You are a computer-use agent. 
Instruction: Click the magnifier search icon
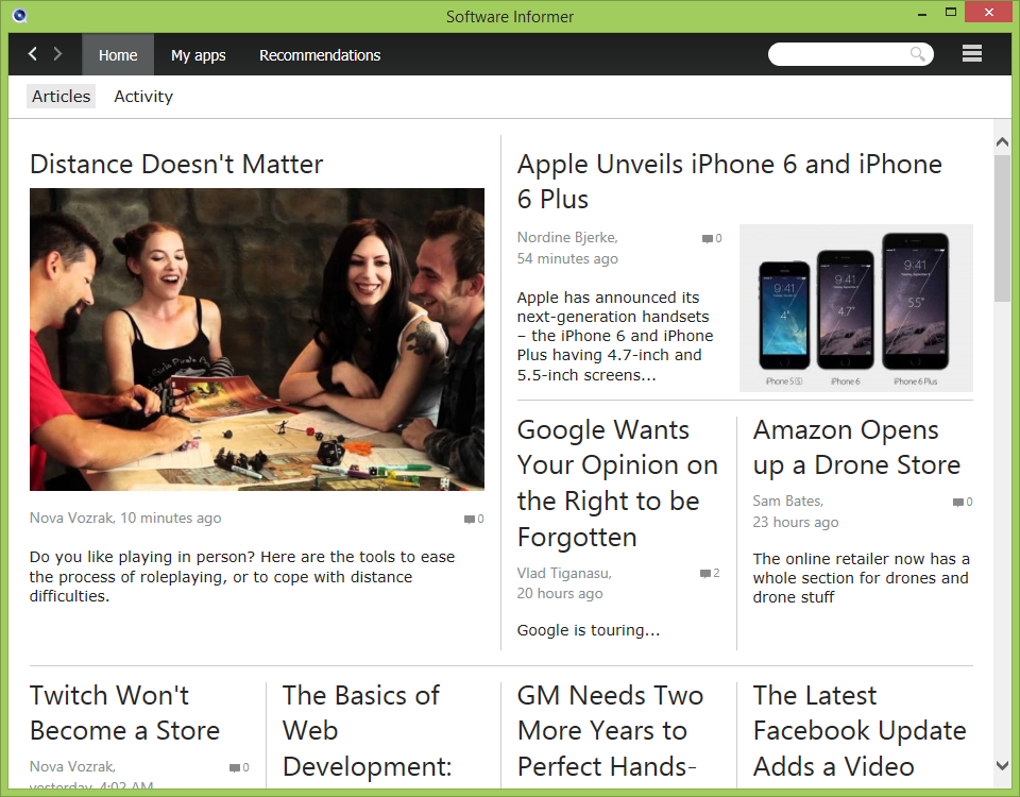[x=917, y=54]
